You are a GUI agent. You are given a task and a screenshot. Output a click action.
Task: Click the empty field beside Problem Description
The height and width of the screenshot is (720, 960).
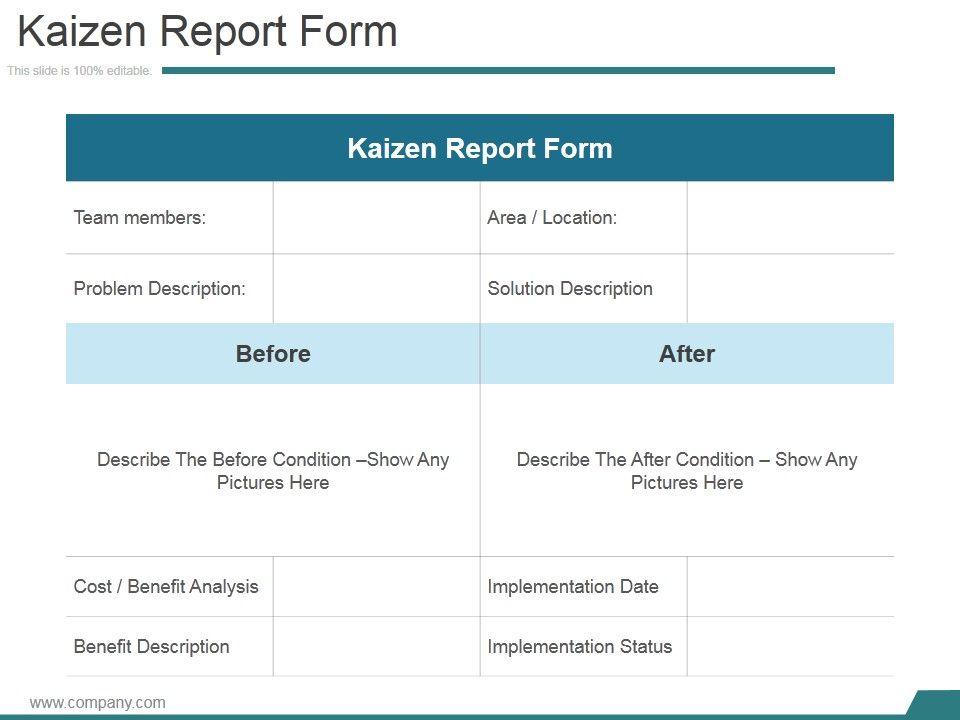point(376,289)
